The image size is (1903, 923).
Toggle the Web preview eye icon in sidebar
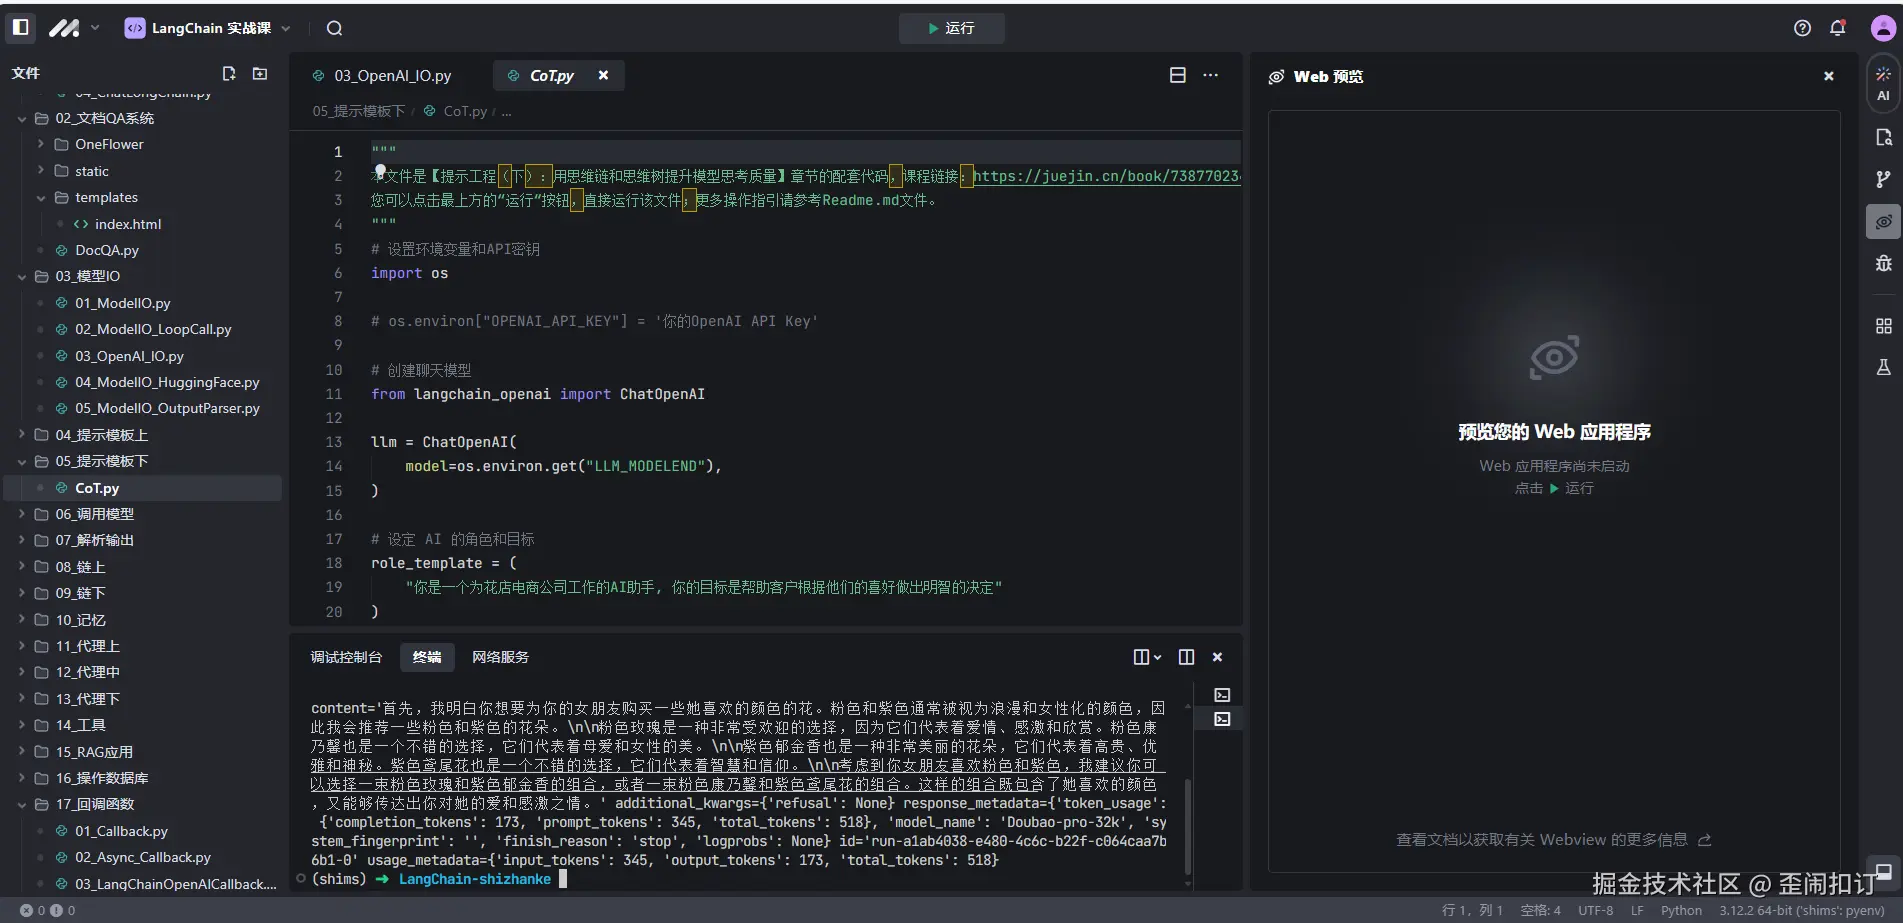point(1883,221)
